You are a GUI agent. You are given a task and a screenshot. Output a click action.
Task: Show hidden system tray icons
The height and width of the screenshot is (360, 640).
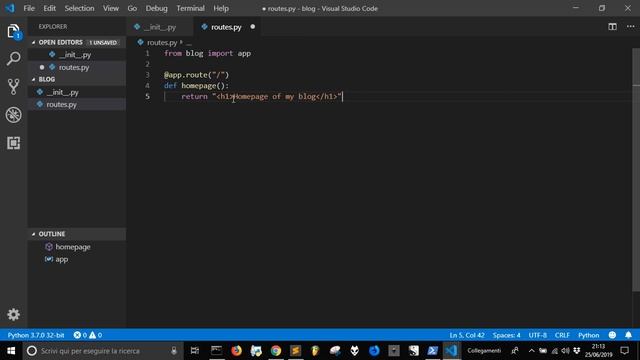pos(531,351)
